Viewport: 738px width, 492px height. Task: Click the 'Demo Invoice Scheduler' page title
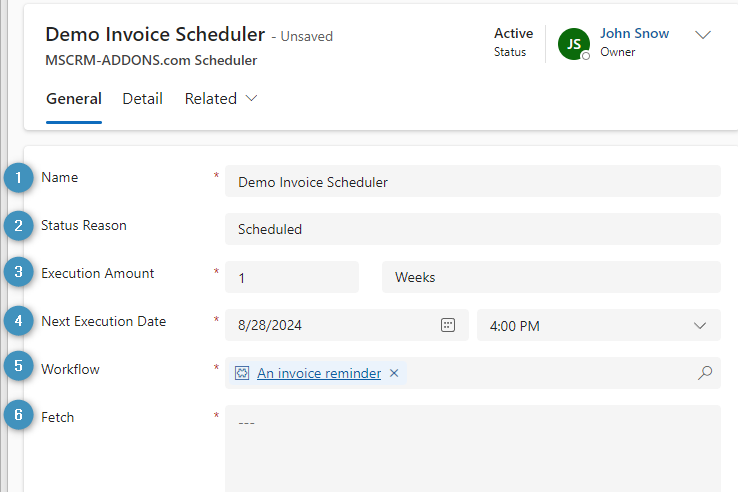[155, 34]
